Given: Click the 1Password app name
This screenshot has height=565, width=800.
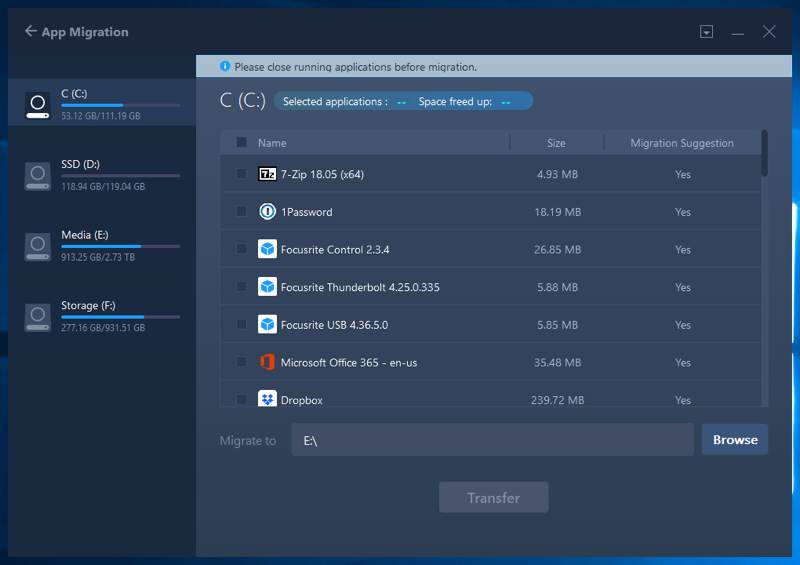Looking at the screenshot, I should 307,212.
